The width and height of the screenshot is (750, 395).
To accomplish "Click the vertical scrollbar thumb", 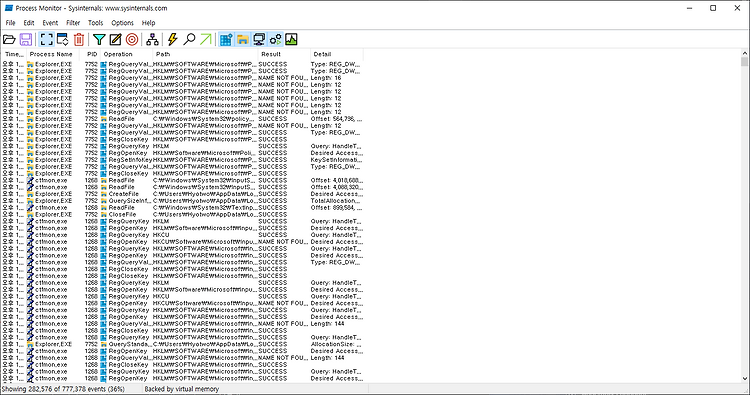I will pos(745,62).
